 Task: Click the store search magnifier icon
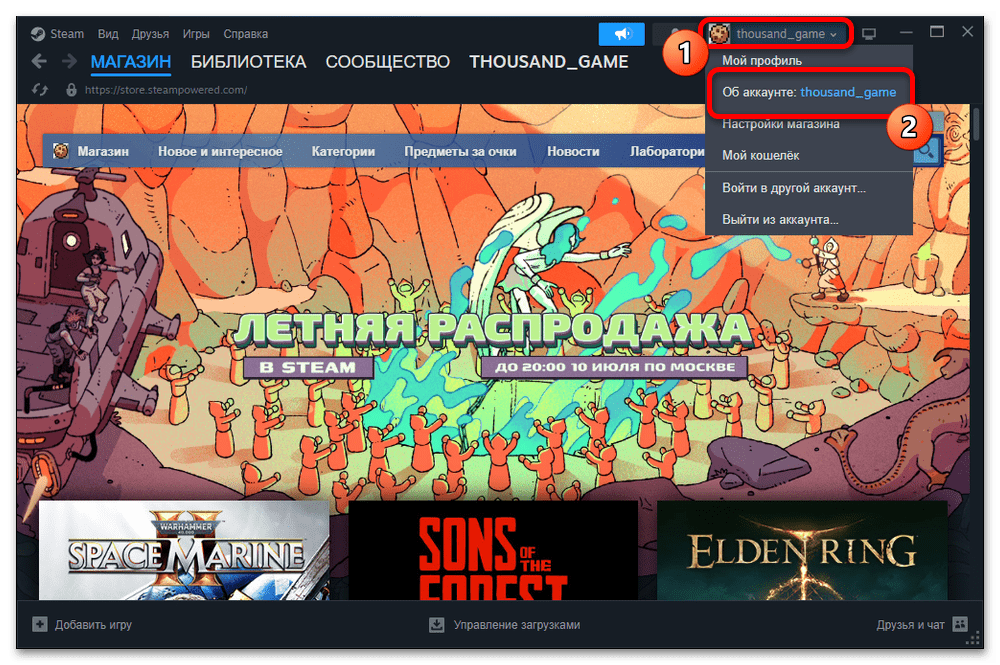[926, 151]
